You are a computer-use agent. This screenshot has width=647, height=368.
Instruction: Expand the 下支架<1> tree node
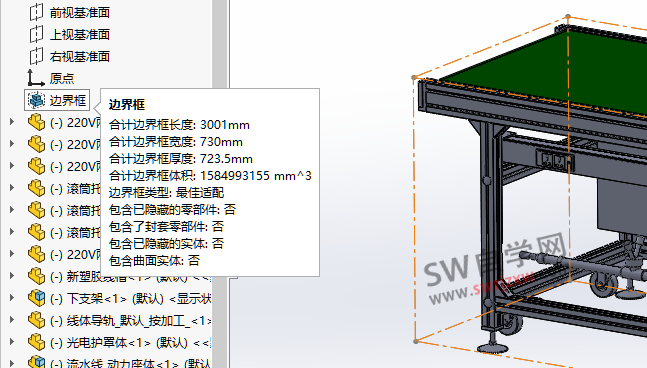(x=12, y=297)
